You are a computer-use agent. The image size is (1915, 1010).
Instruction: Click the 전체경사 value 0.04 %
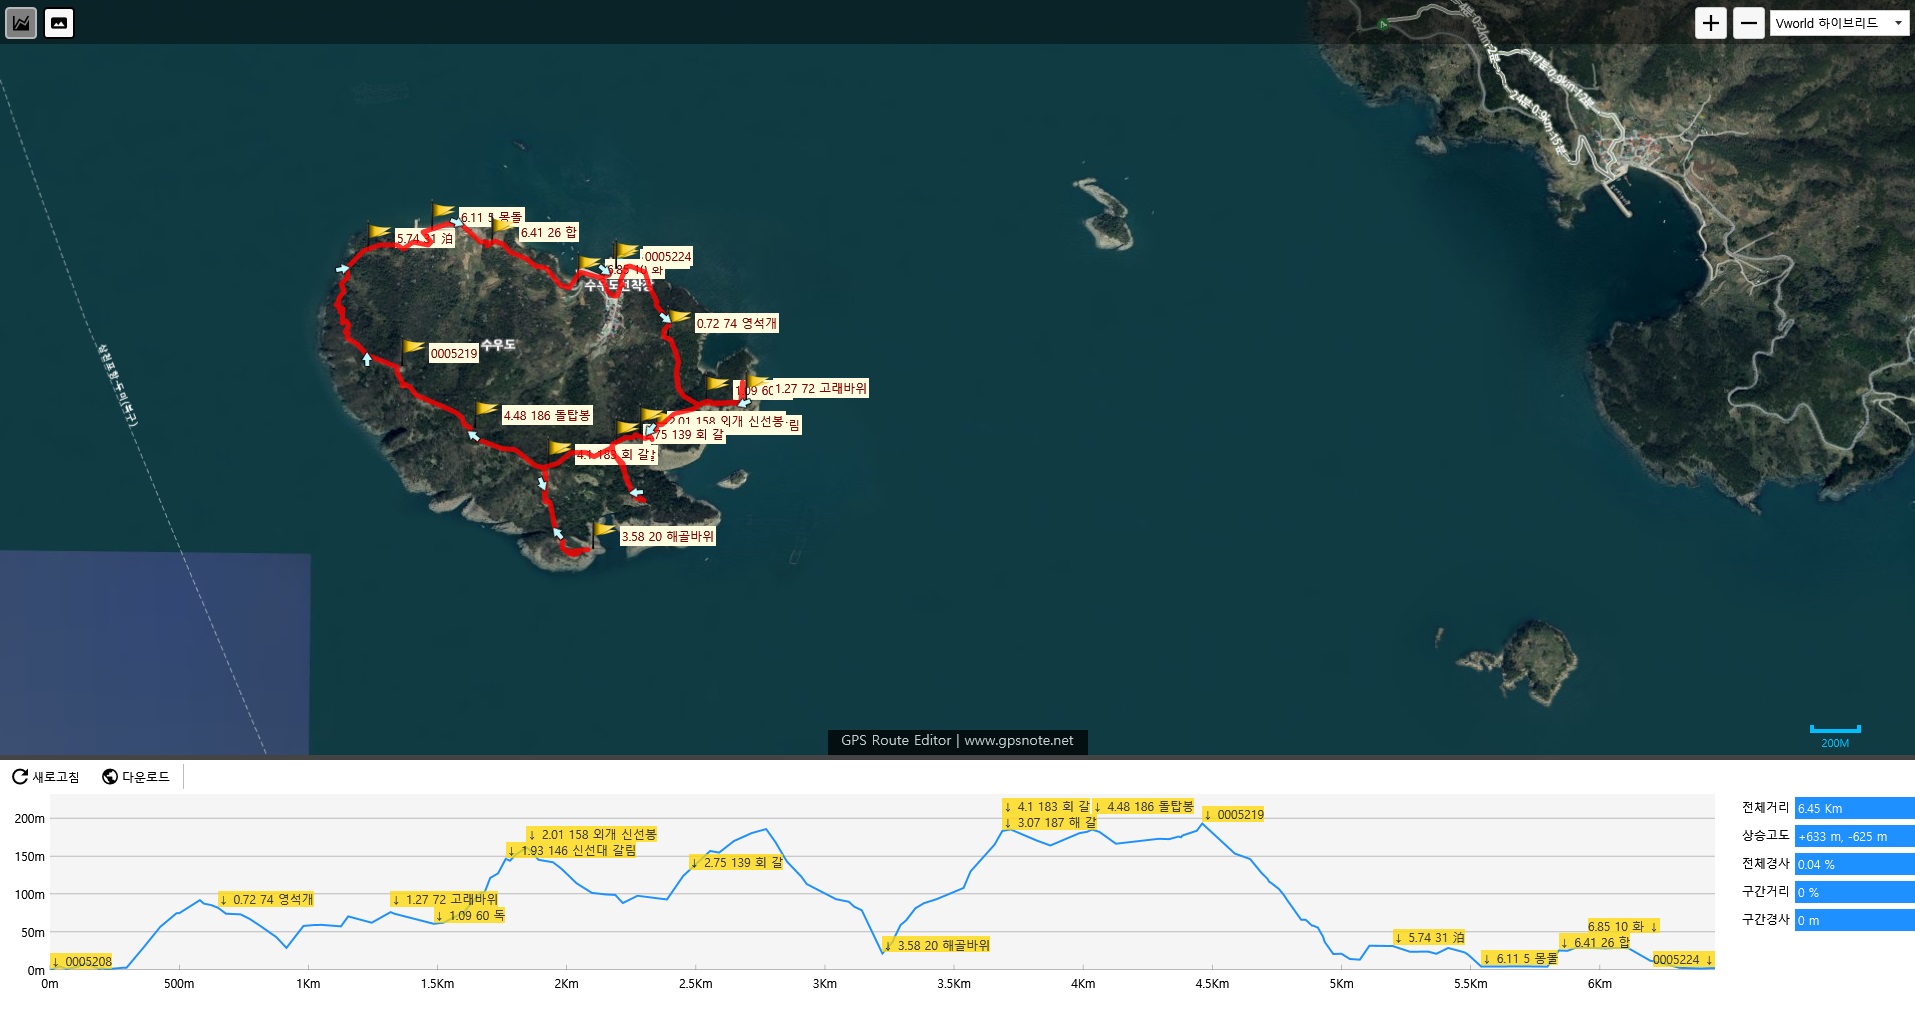[1854, 864]
